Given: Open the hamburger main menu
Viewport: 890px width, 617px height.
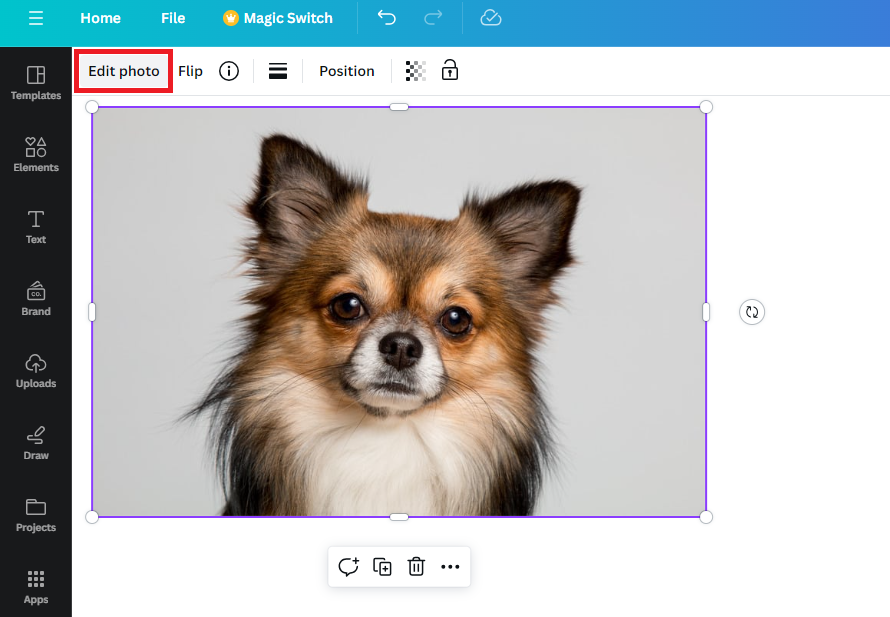Looking at the screenshot, I should 36,18.
